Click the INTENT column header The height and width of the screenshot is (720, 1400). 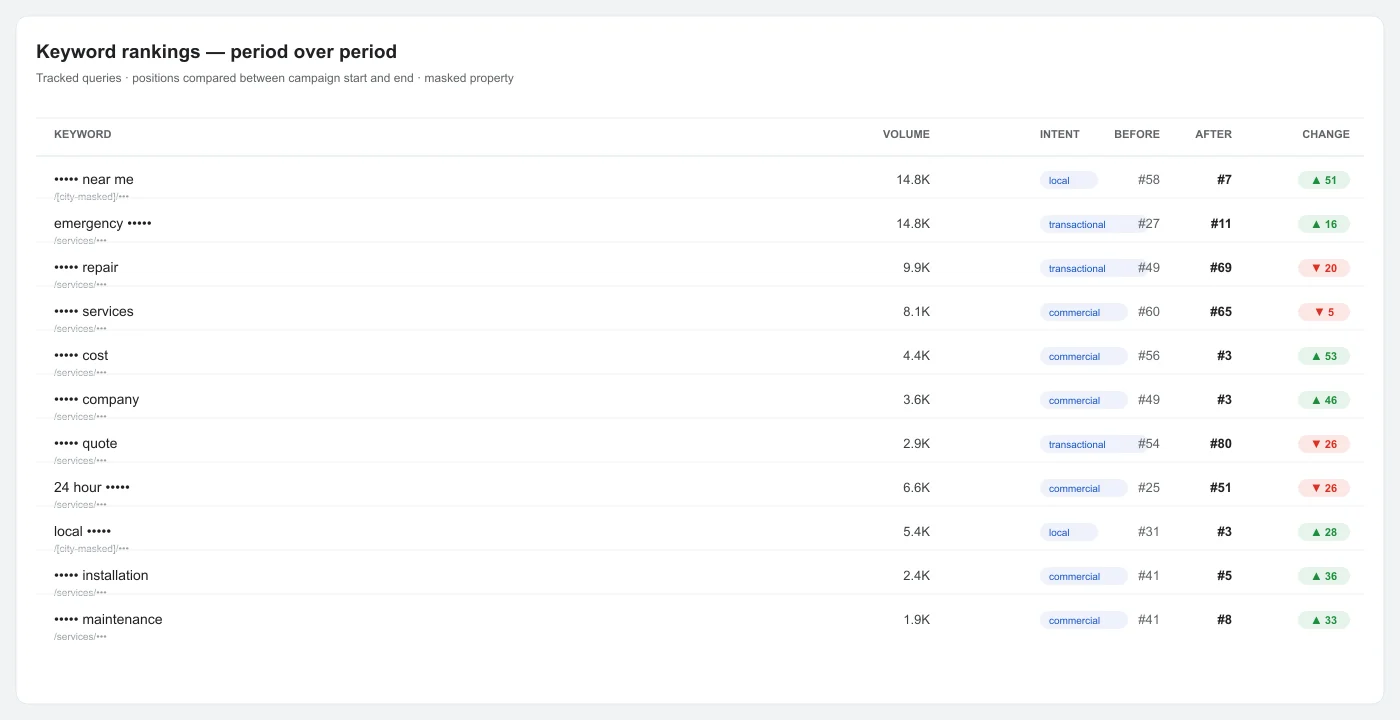point(1059,134)
